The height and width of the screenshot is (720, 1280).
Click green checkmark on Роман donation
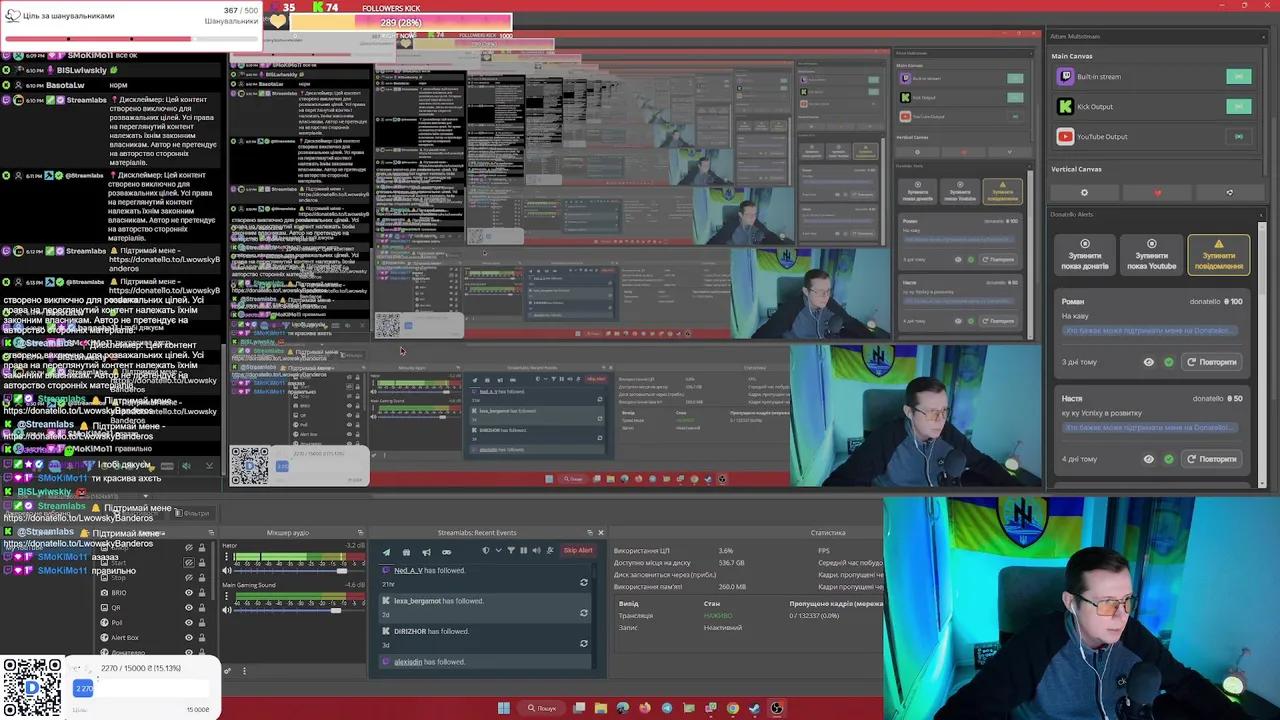click(1168, 362)
